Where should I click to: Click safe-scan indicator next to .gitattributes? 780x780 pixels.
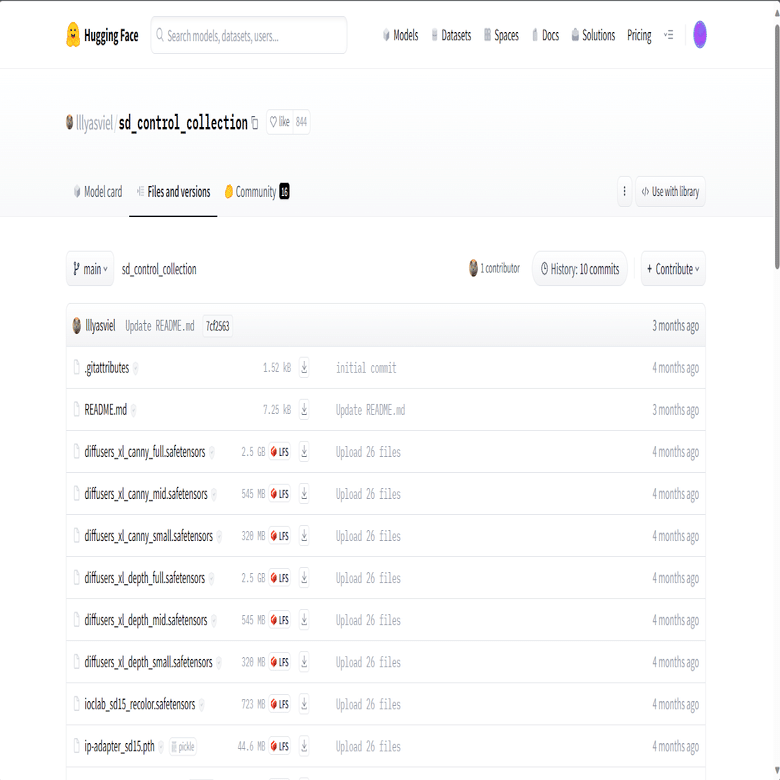pyautogui.click(x=135, y=369)
